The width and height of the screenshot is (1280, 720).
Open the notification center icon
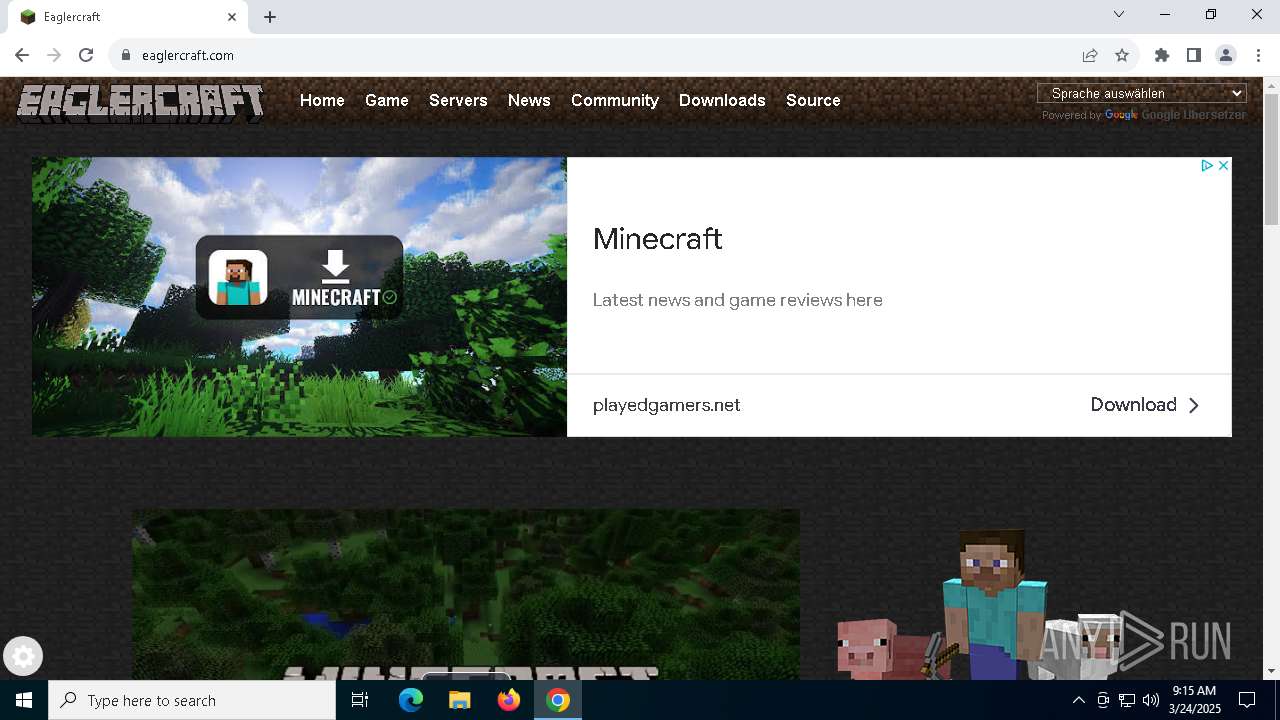1247,700
